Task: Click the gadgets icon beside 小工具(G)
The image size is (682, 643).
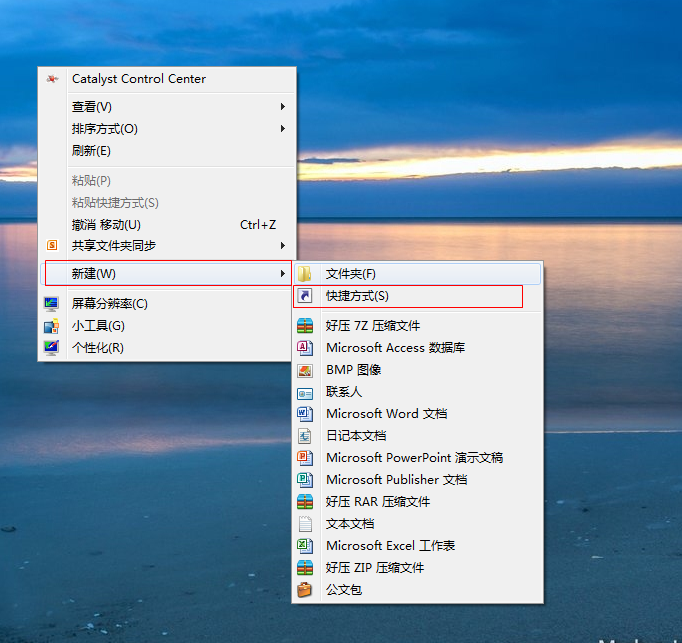Action: pos(51,326)
